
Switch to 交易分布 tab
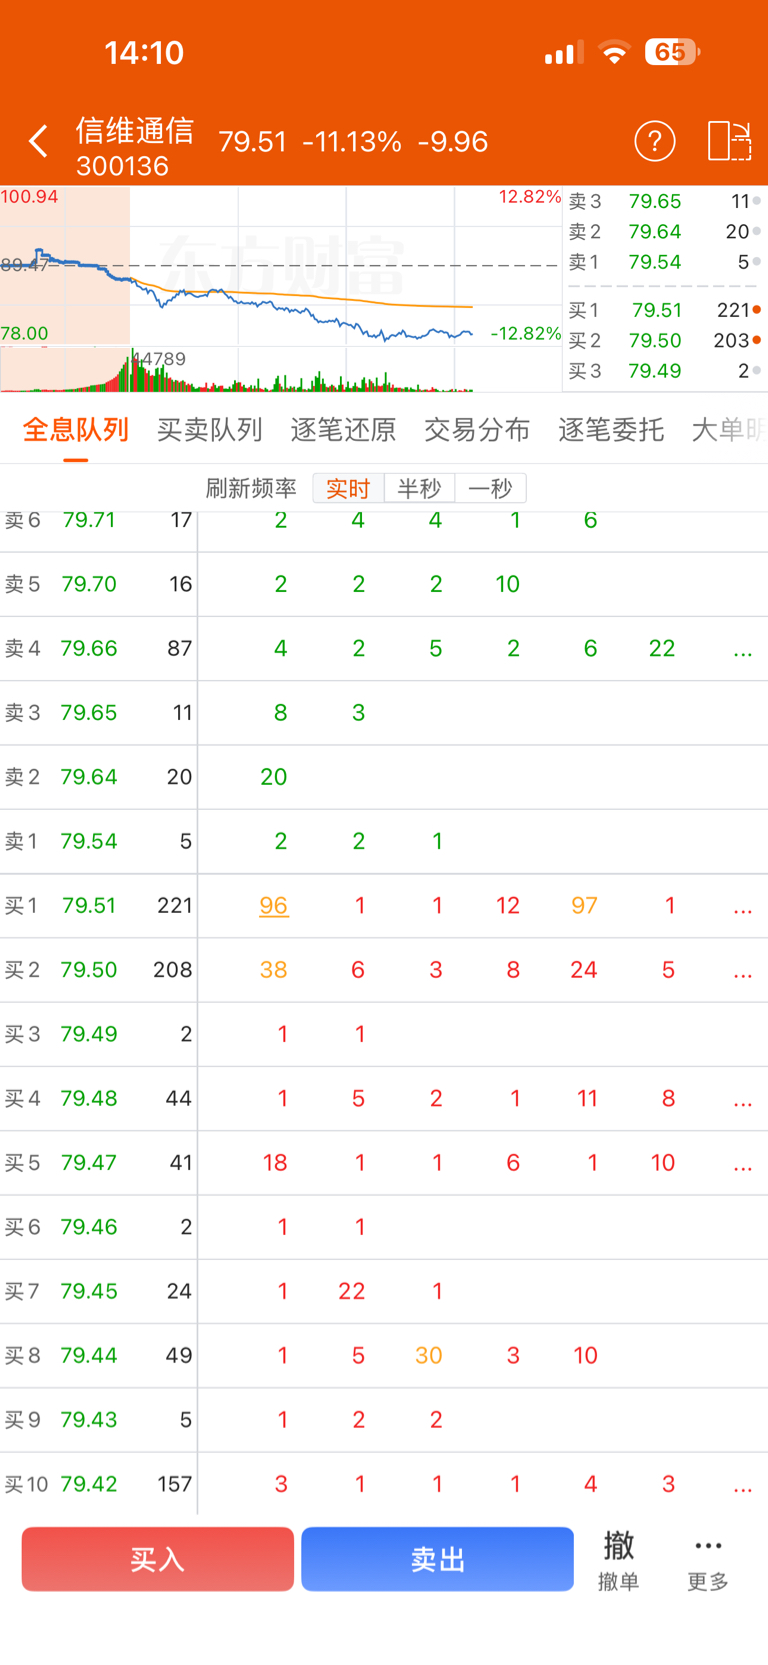click(x=477, y=430)
